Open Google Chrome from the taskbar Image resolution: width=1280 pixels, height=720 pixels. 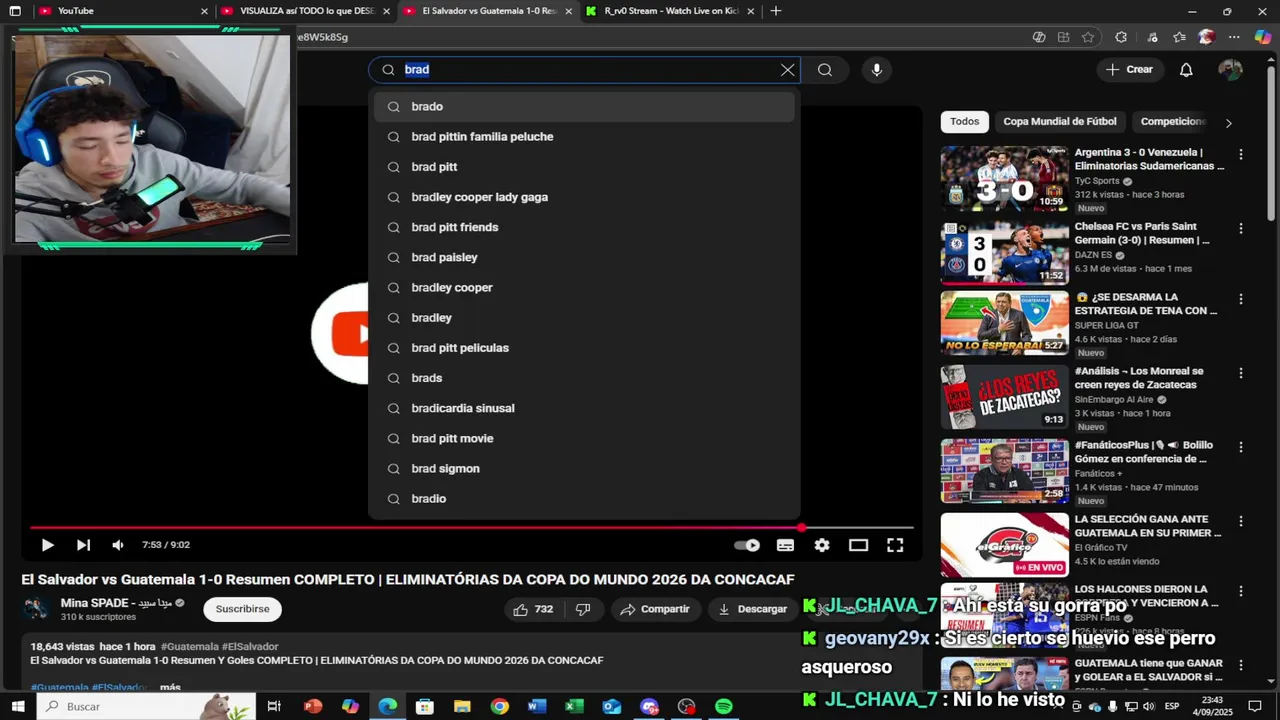[499, 706]
